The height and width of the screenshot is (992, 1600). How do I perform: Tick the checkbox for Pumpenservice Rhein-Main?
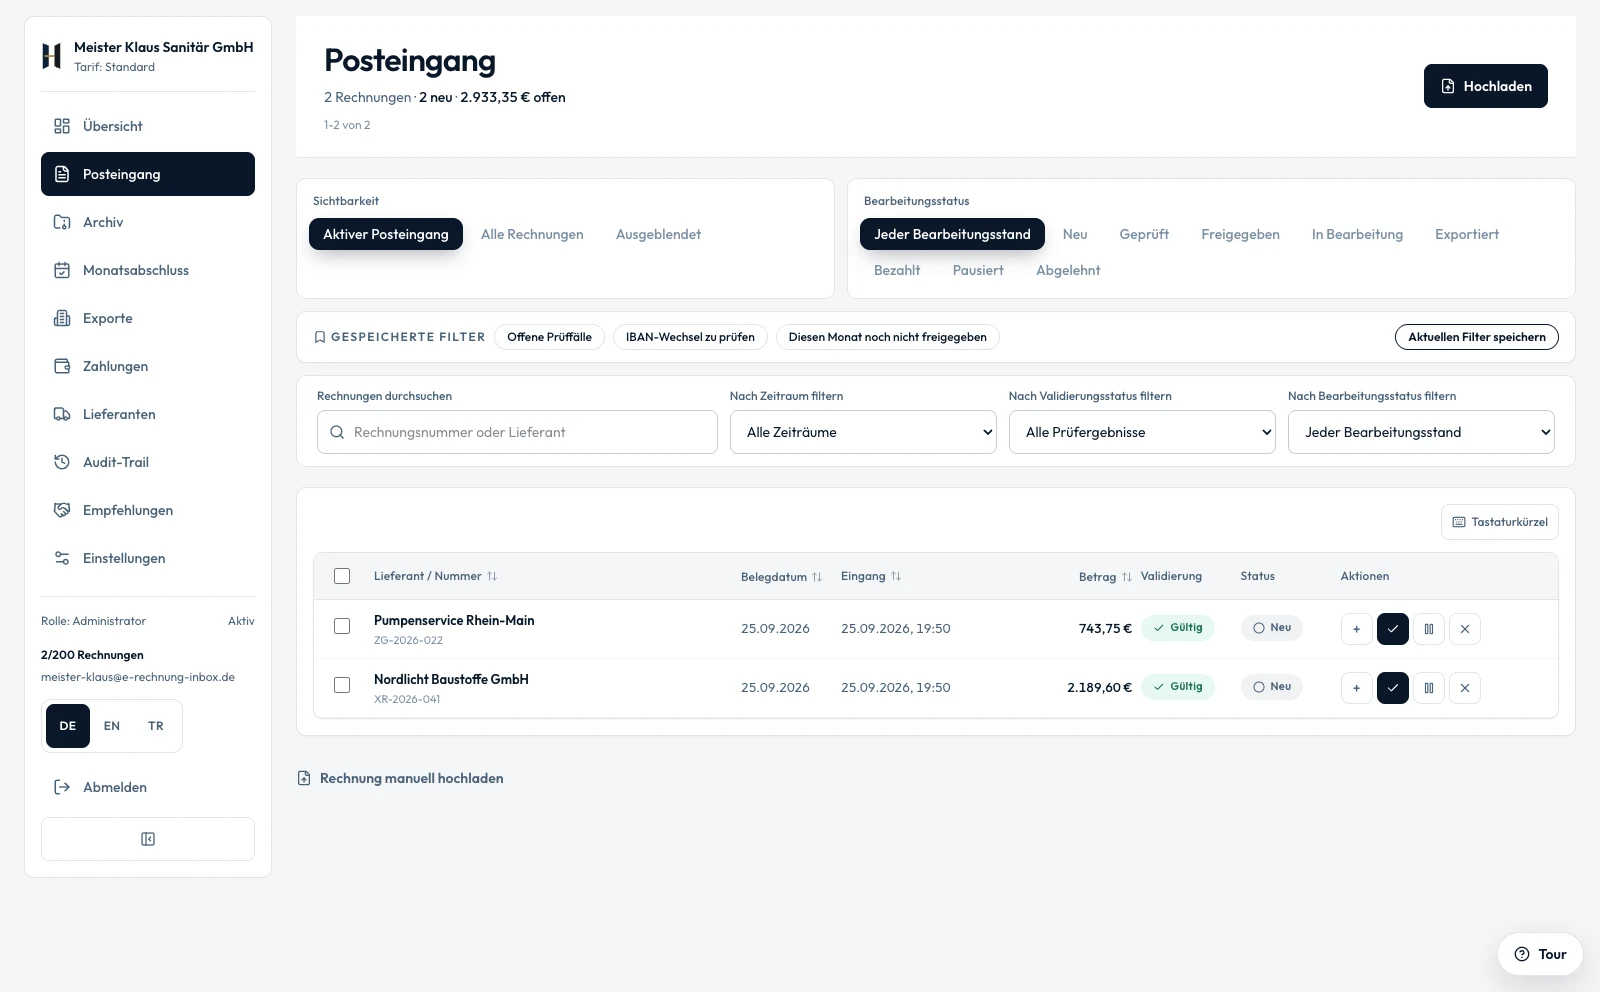(x=342, y=626)
